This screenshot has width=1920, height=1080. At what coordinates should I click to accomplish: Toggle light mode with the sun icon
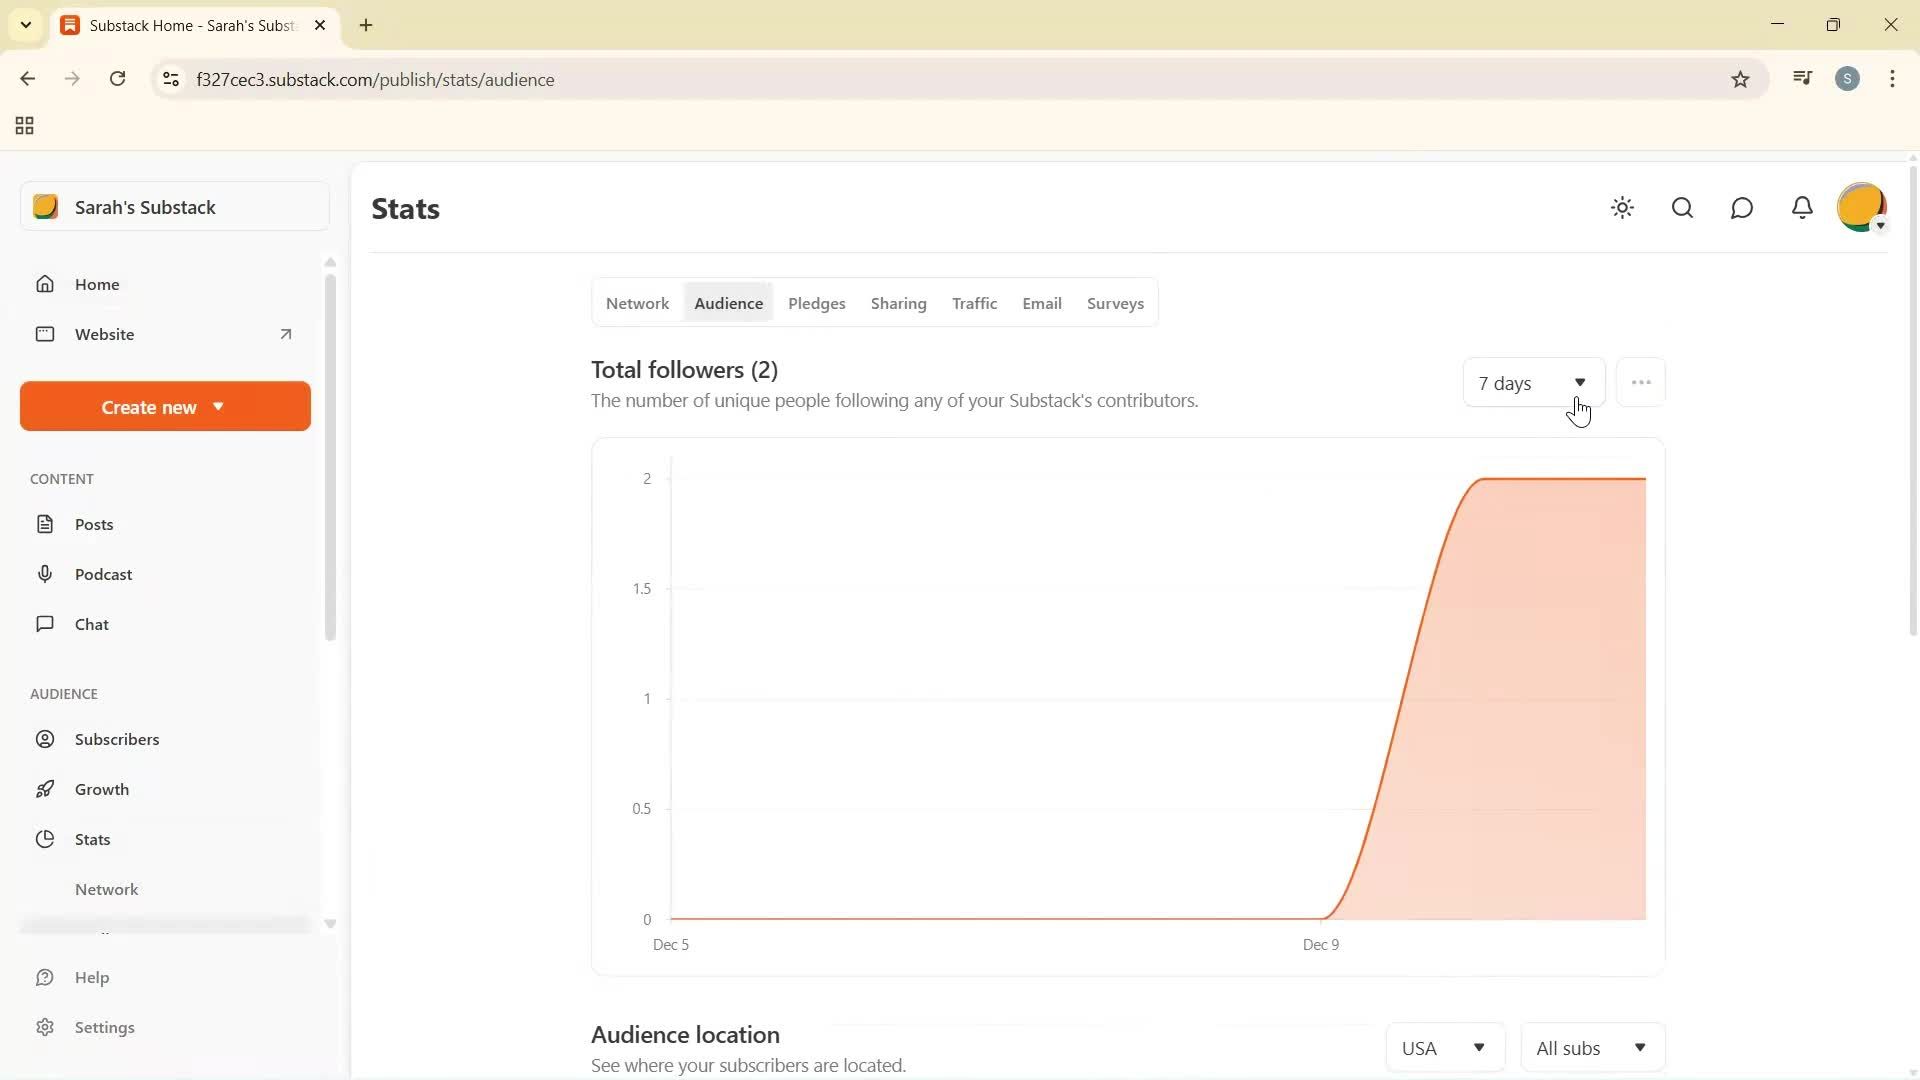[x=1622, y=208]
